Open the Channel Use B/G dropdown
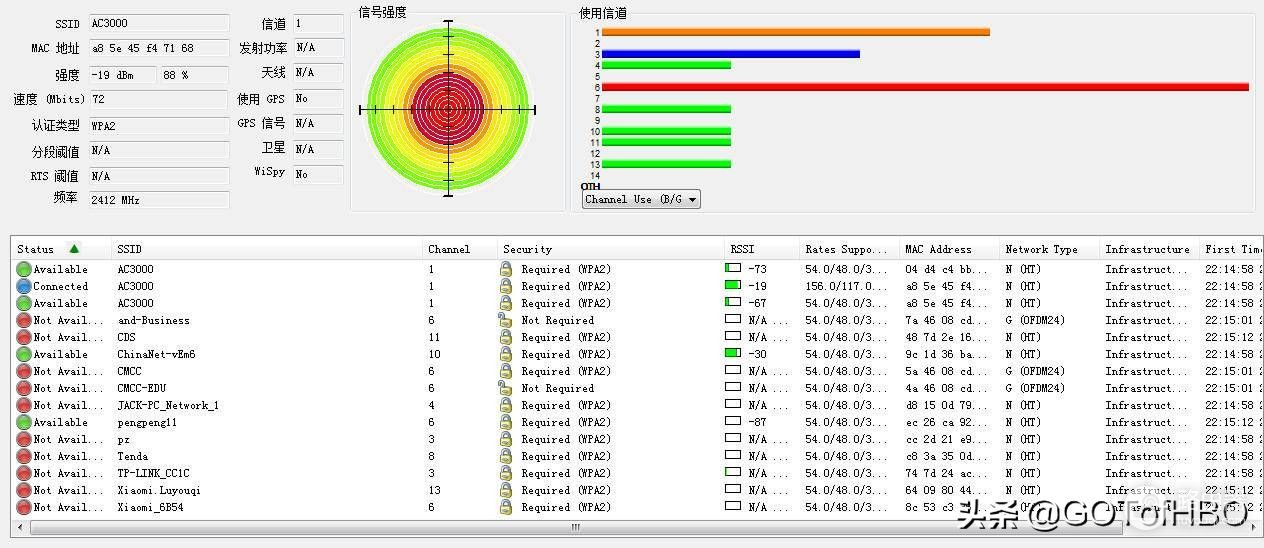The image size is (1264, 548). click(641, 199)
